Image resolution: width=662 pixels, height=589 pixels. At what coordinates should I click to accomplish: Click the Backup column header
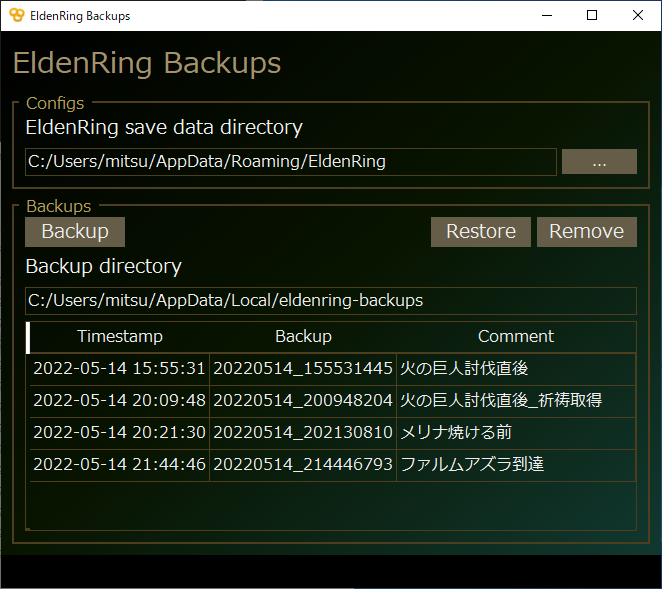coord(303,337)
